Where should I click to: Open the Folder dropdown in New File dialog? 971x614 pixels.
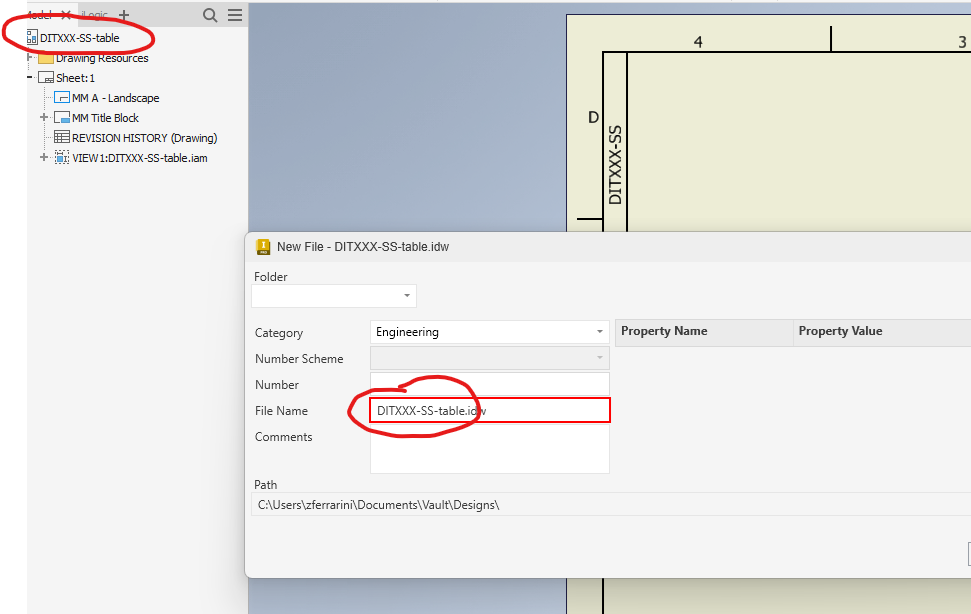[x=406, y=296]
